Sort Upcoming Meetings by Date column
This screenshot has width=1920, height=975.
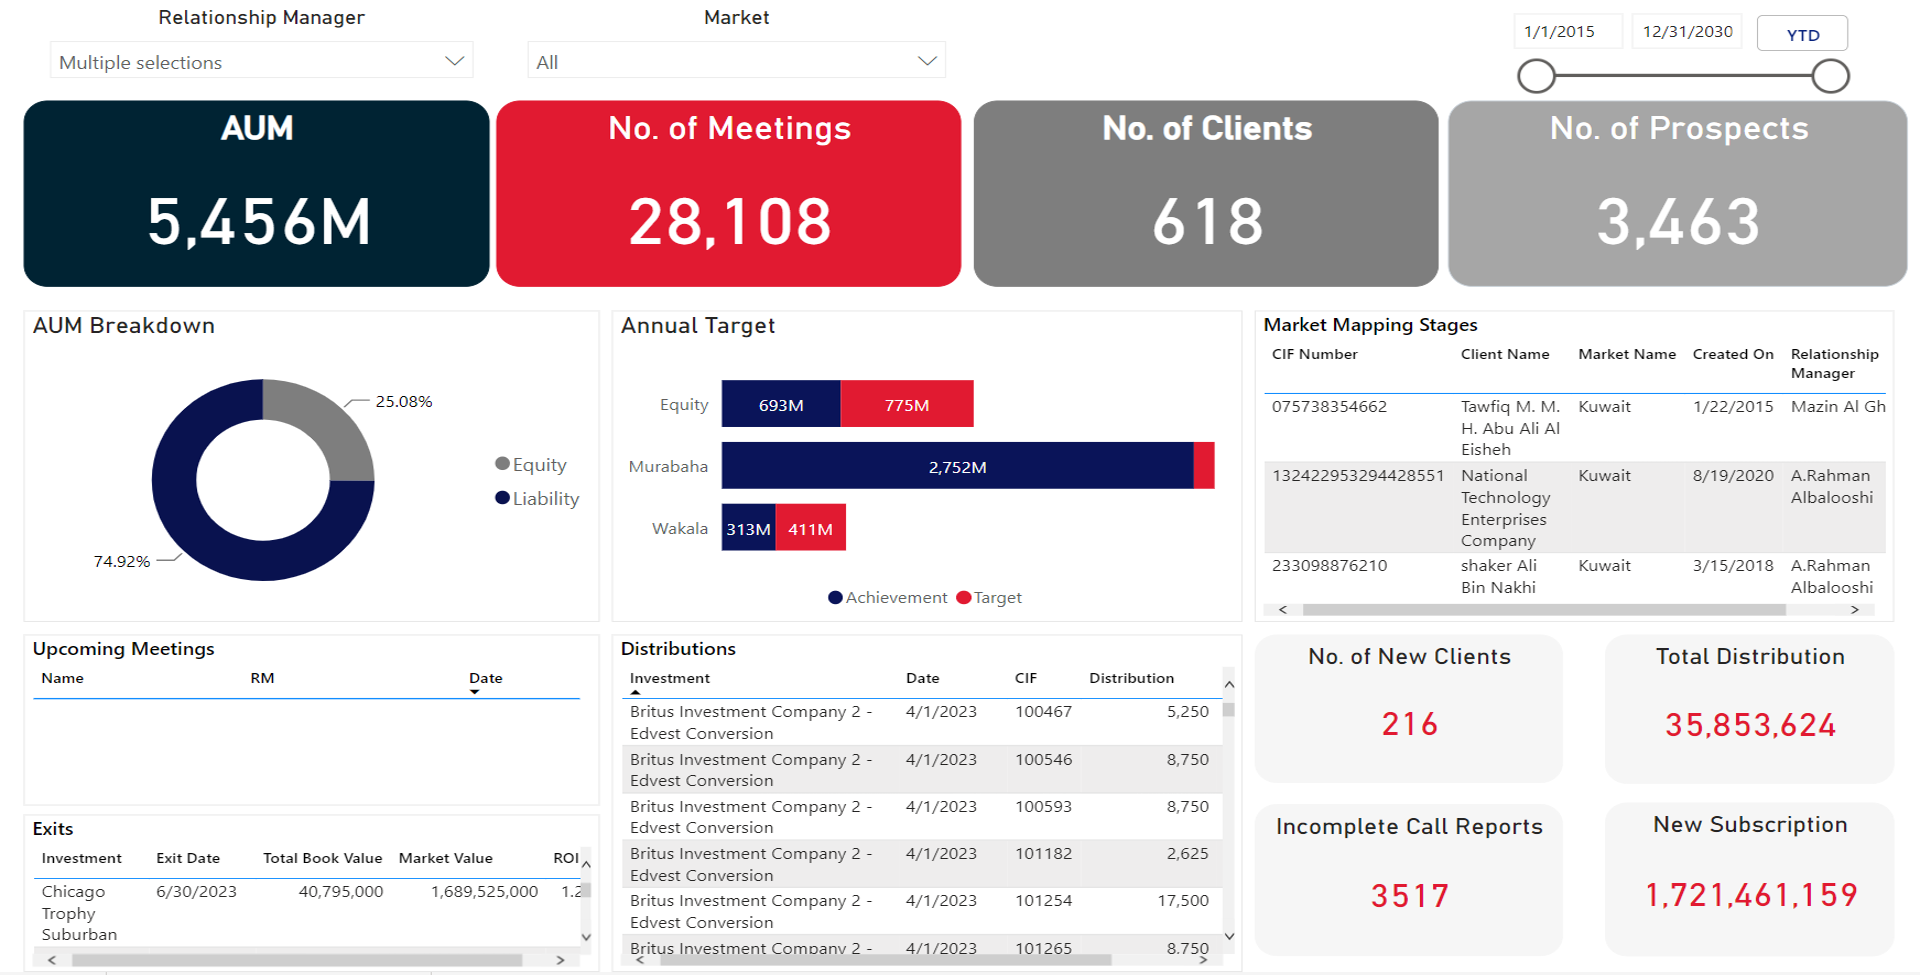486,679
